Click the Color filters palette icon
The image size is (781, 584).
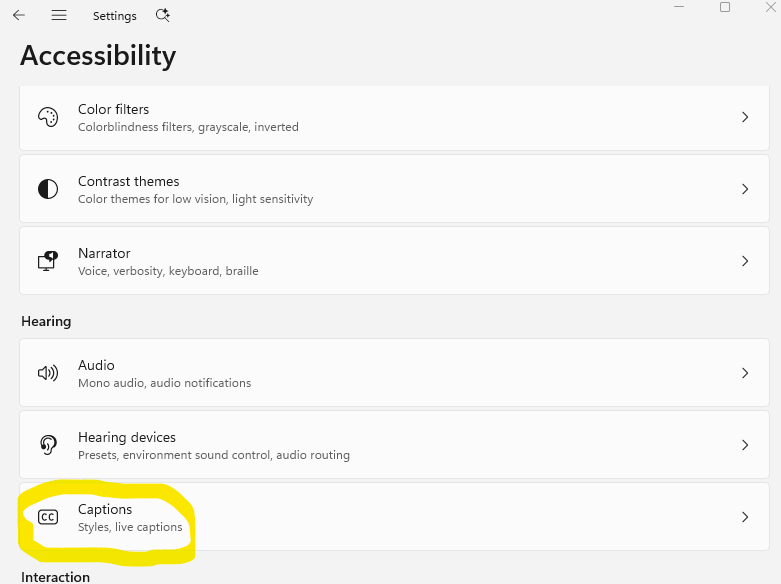tap(48, 117)
